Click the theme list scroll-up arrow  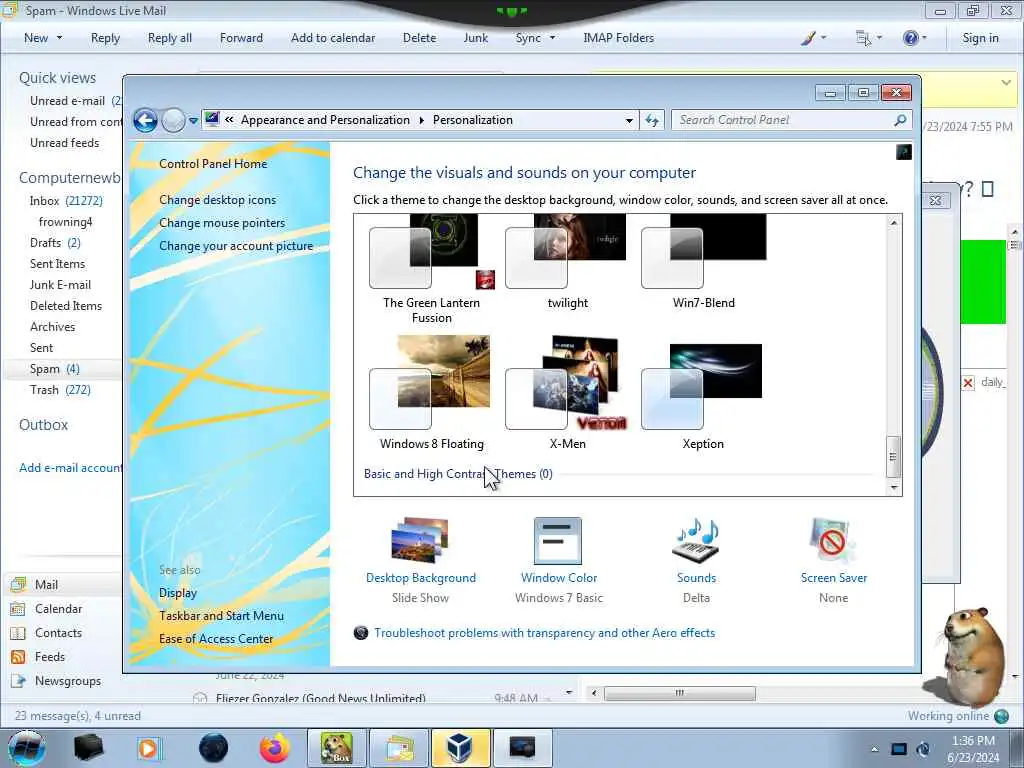tap(893, 223)
